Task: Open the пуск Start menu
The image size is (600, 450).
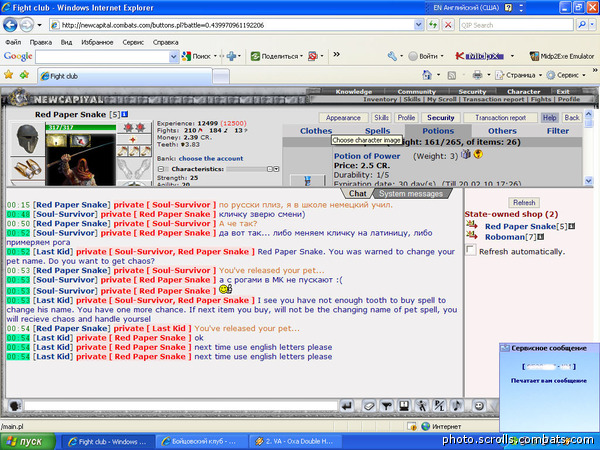Action: click(x=28, y=441)
